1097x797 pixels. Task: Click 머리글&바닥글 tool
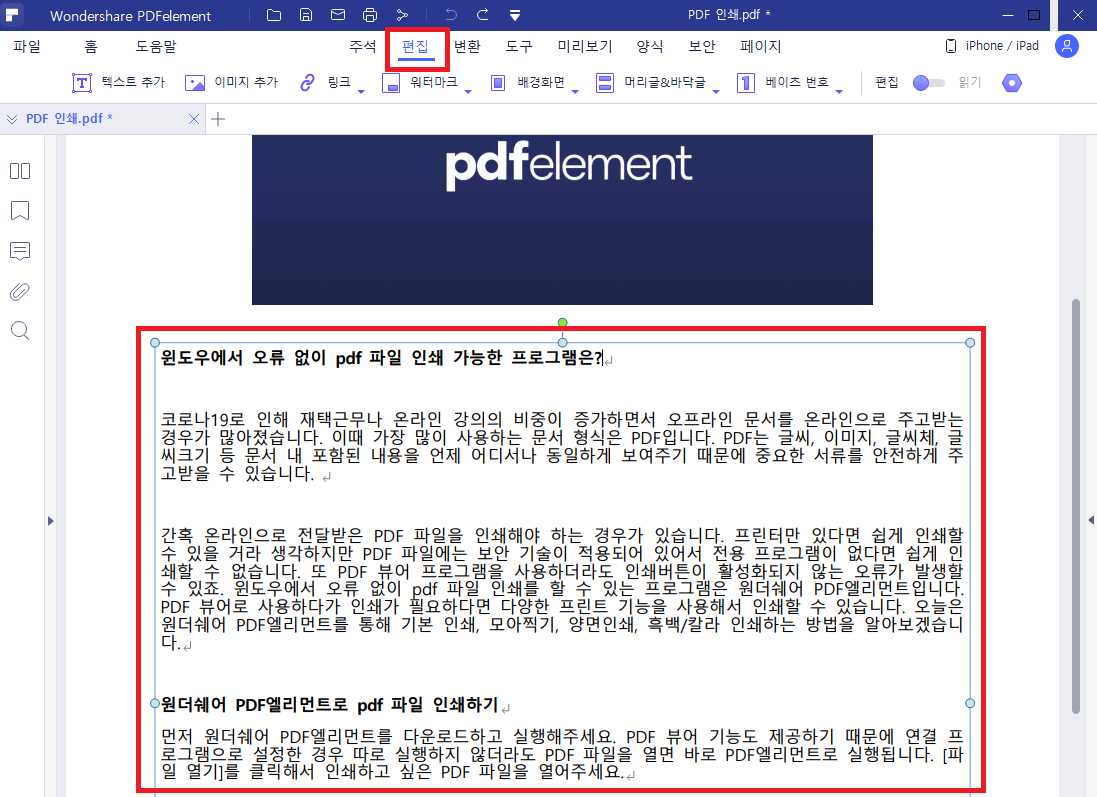tap(651, 83)
